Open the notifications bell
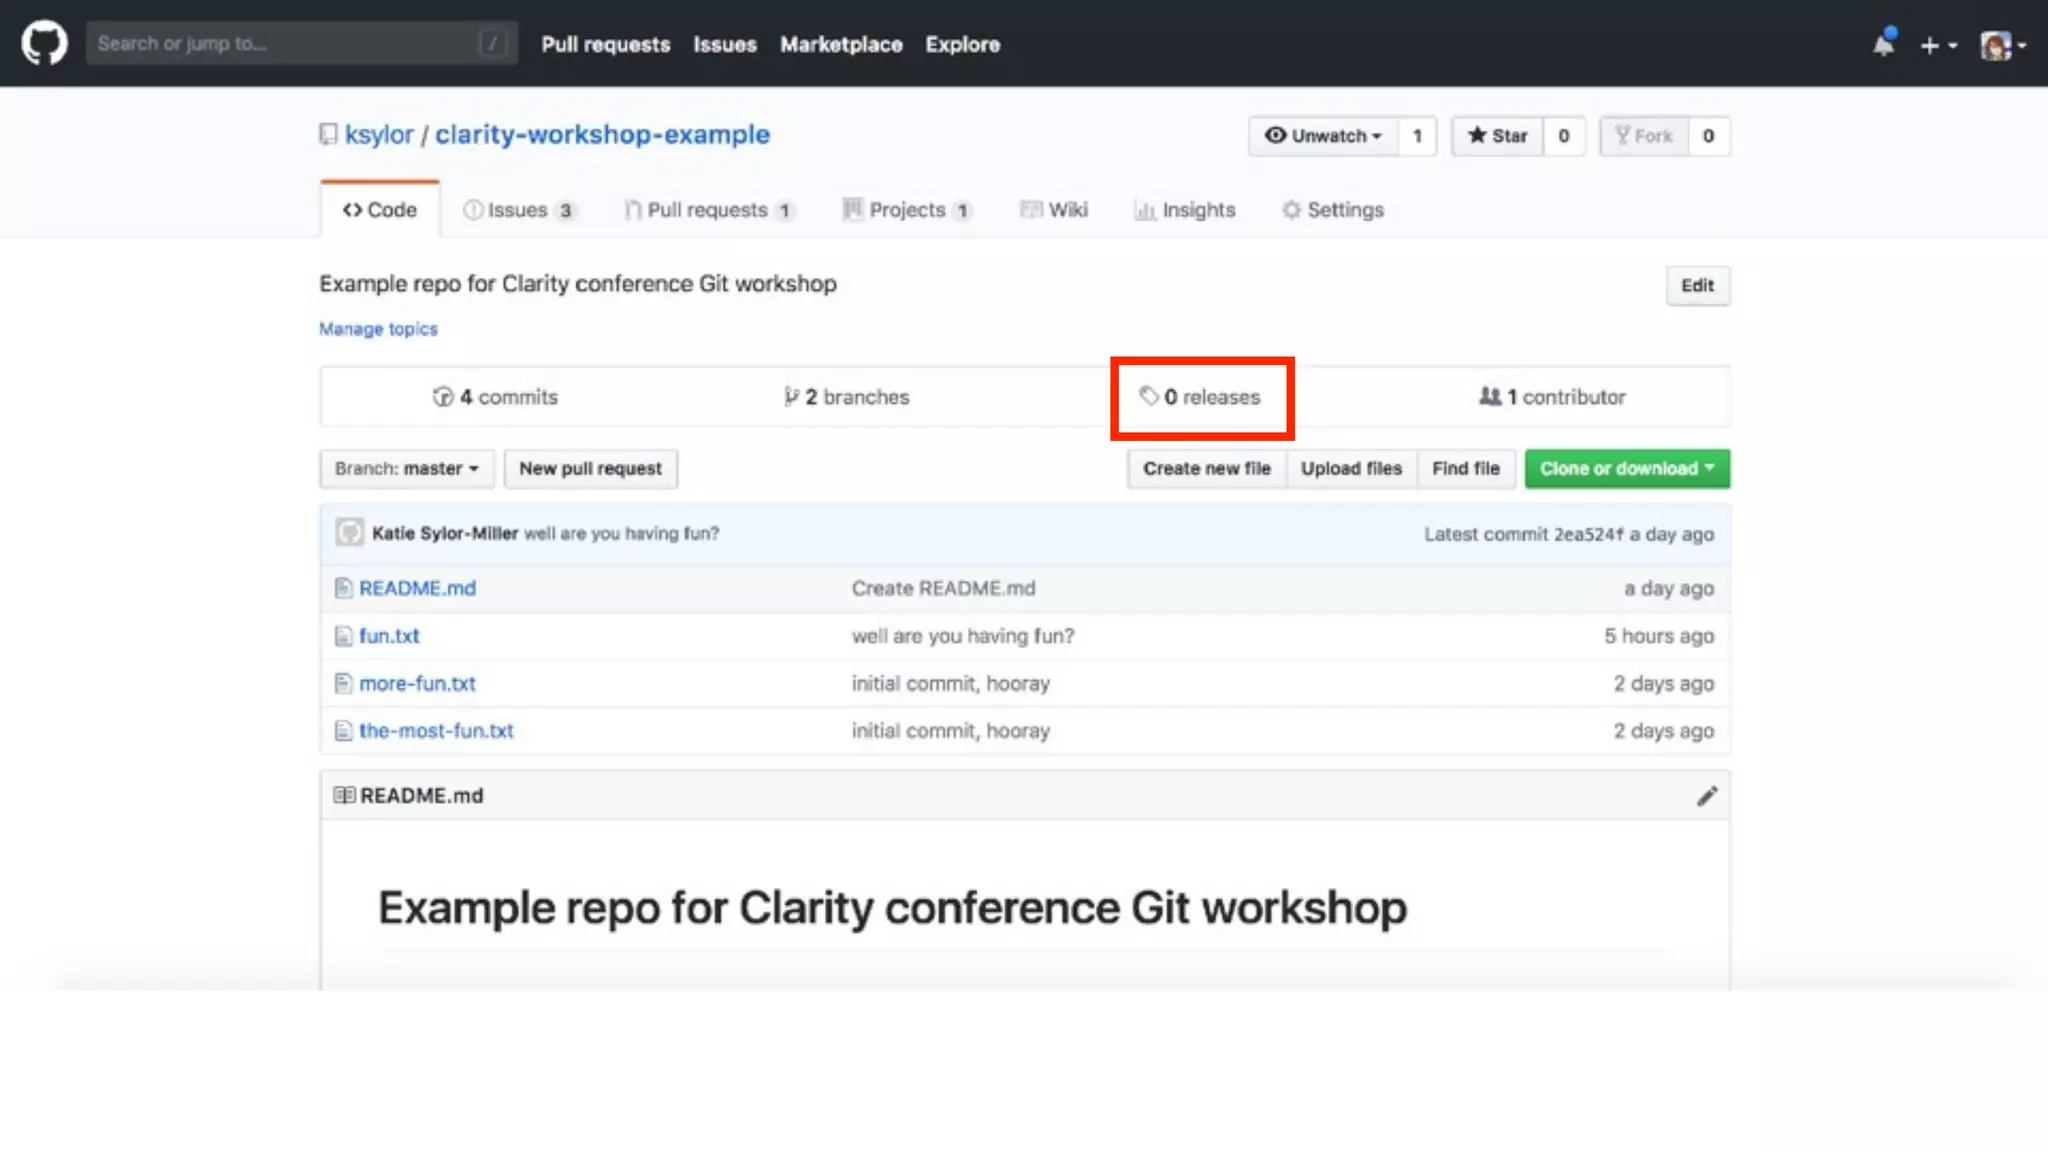The image size is (2048, 1152). coord(1883,44)
